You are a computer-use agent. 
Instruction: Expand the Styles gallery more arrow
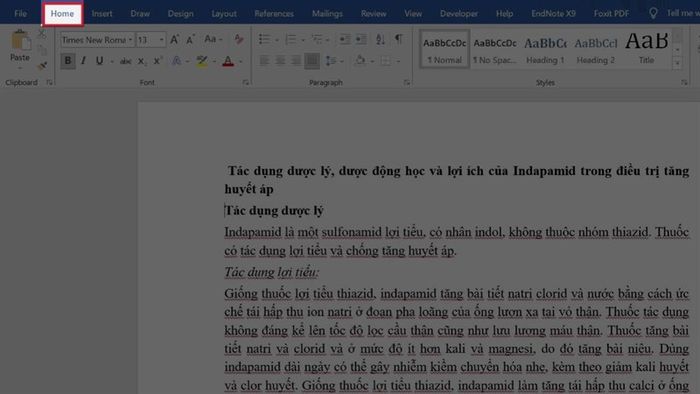pos(677,64)
